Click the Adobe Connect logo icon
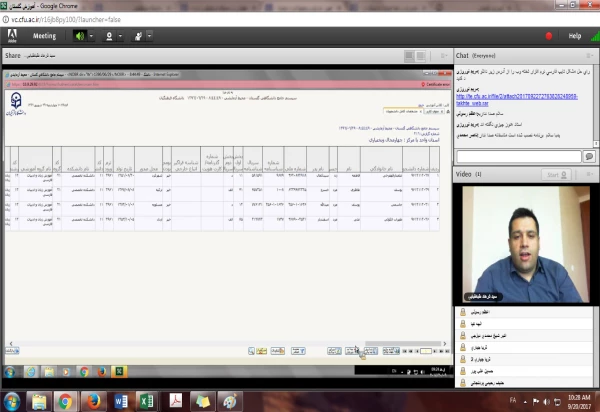Image resolution: width=600 pixels, height=412 pixels. click(12, 35)
